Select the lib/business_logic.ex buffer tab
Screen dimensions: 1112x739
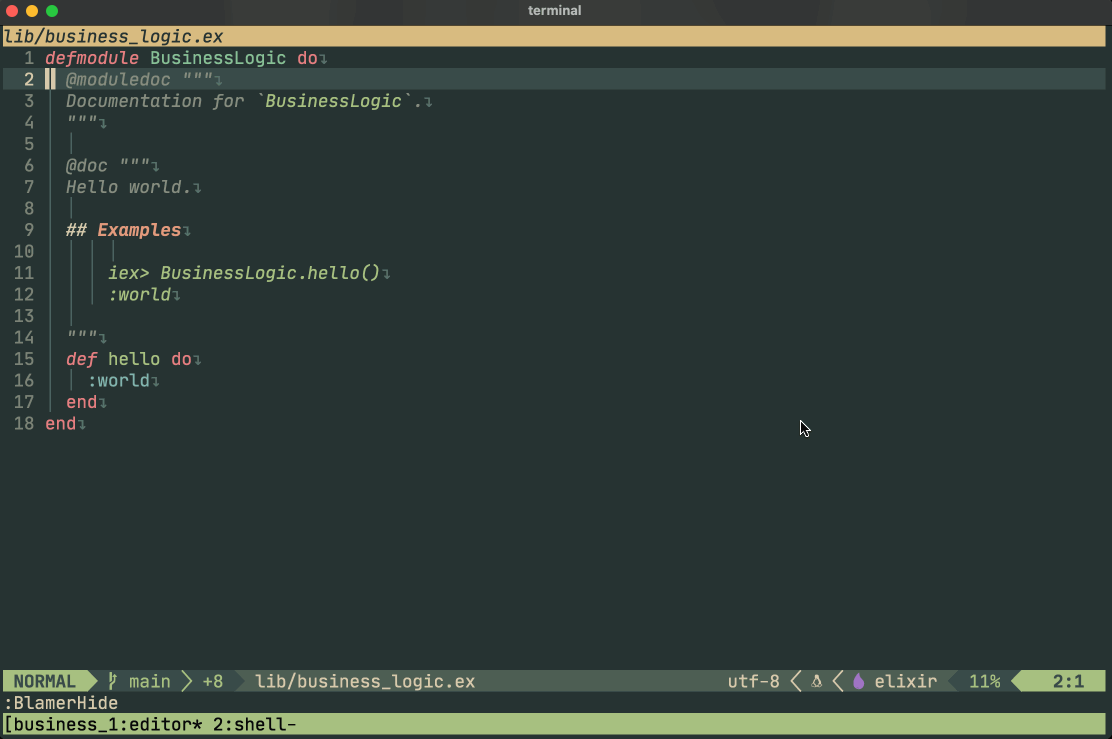pos(113,36)
